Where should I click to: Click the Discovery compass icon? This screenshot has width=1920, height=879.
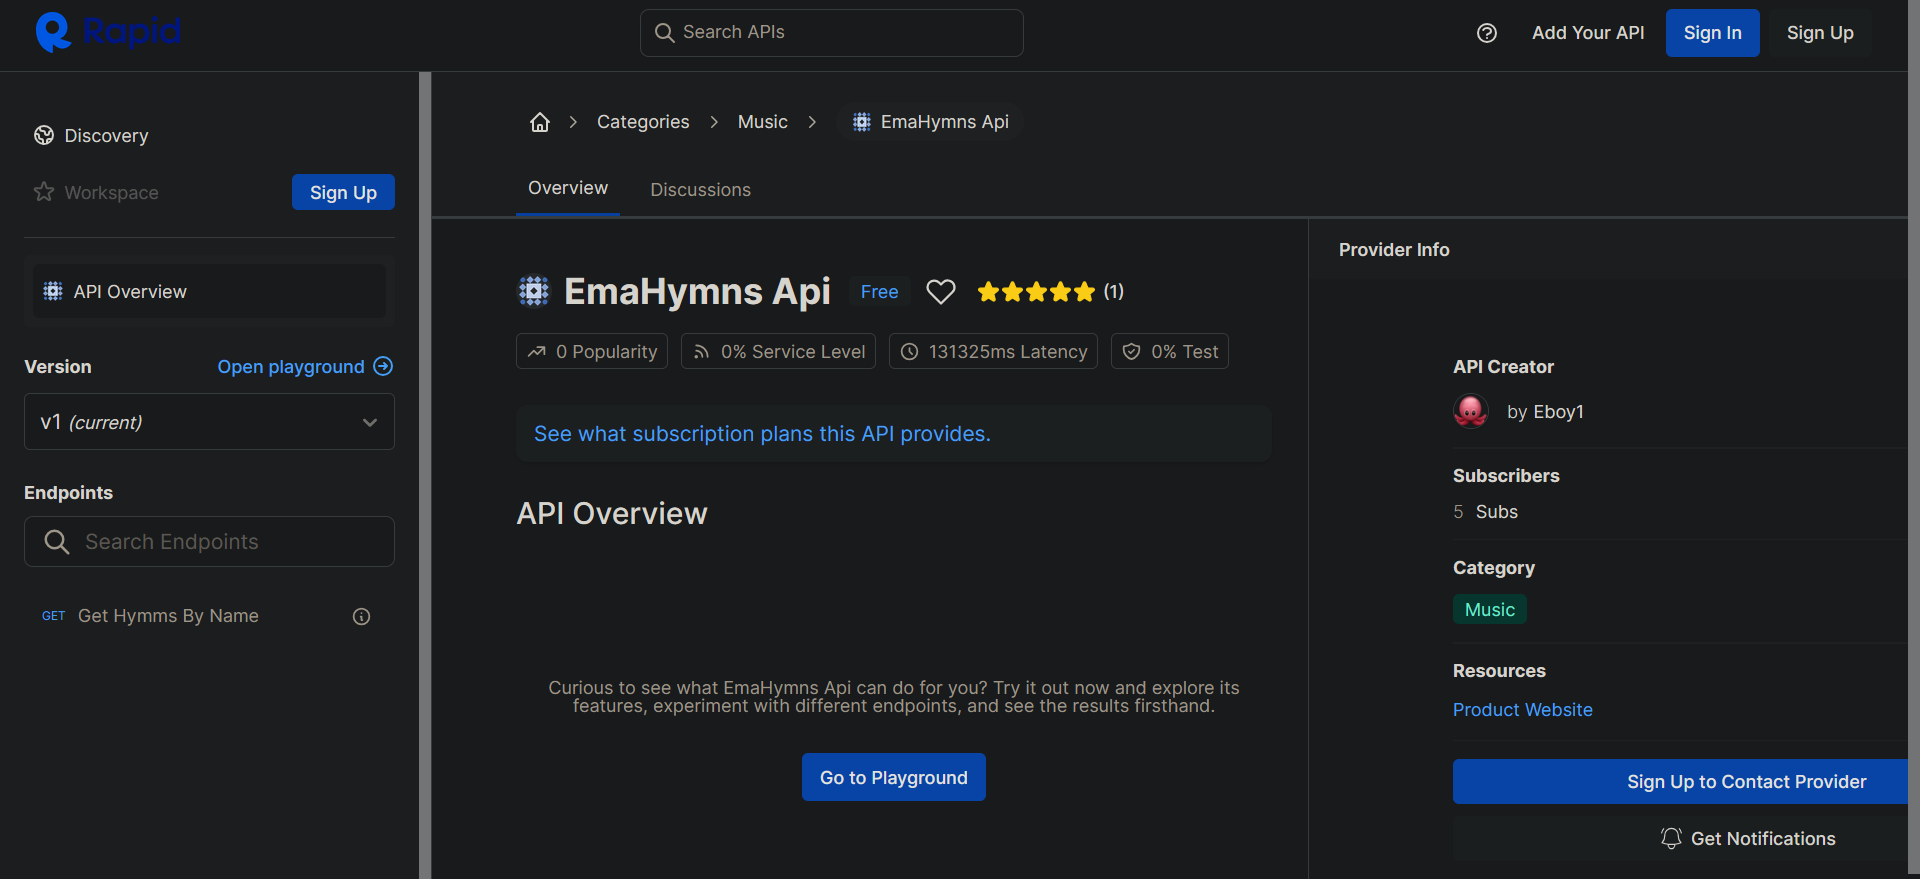click(44, 135)
